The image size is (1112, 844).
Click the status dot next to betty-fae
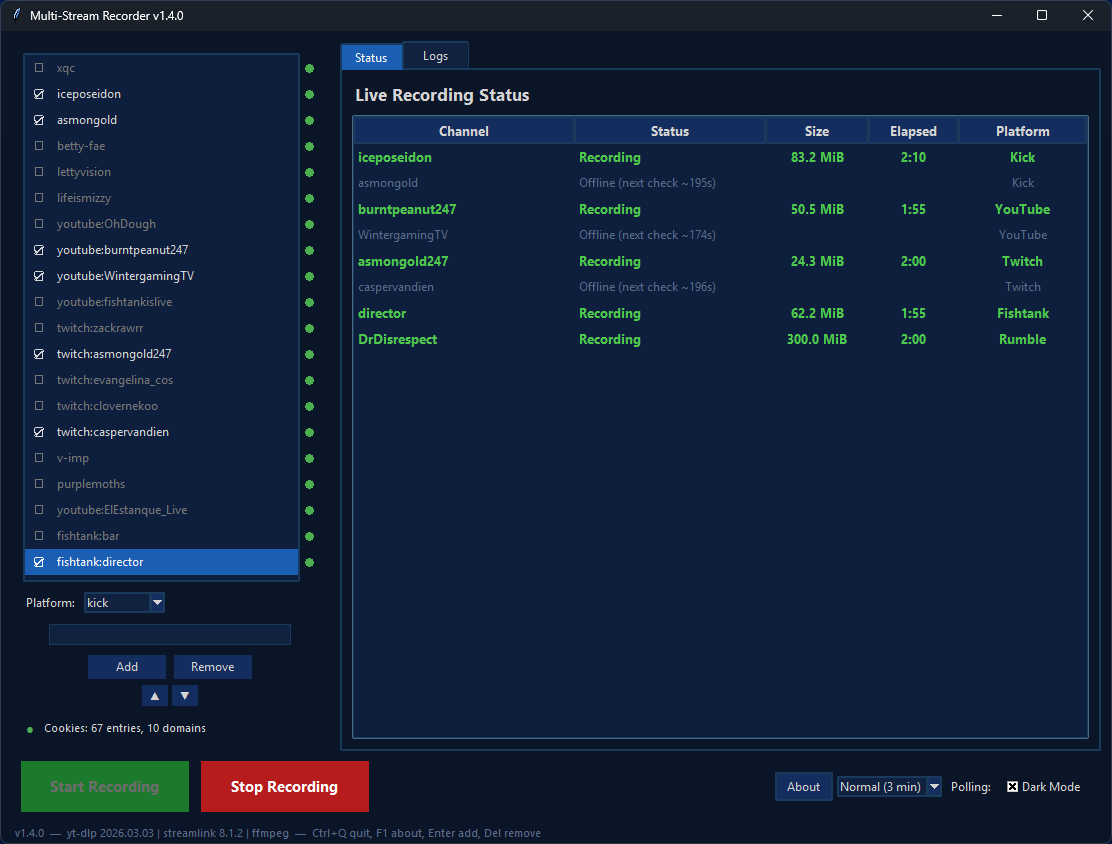[x=309, y=147]
